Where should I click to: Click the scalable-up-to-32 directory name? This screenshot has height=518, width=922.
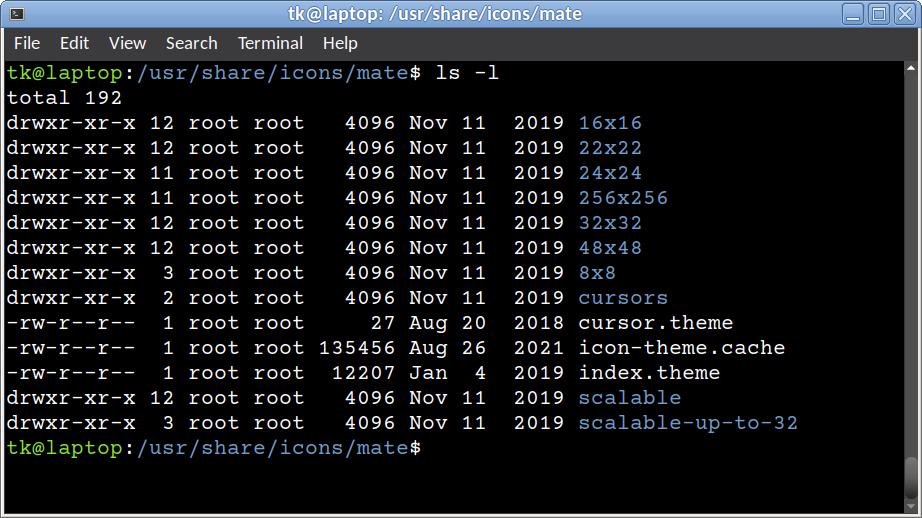click(x=688, y=423)
